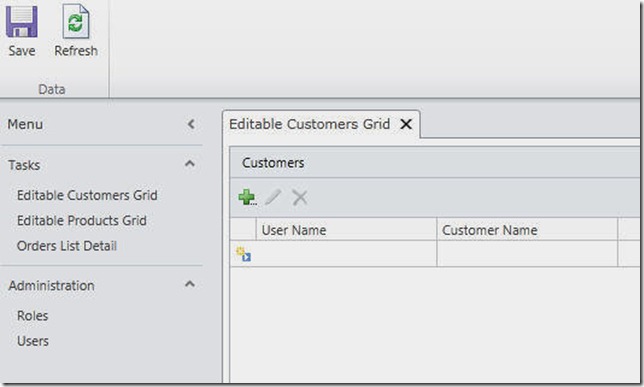
Task: Open the Users administration screen
Action: click(x=33, y=341)
